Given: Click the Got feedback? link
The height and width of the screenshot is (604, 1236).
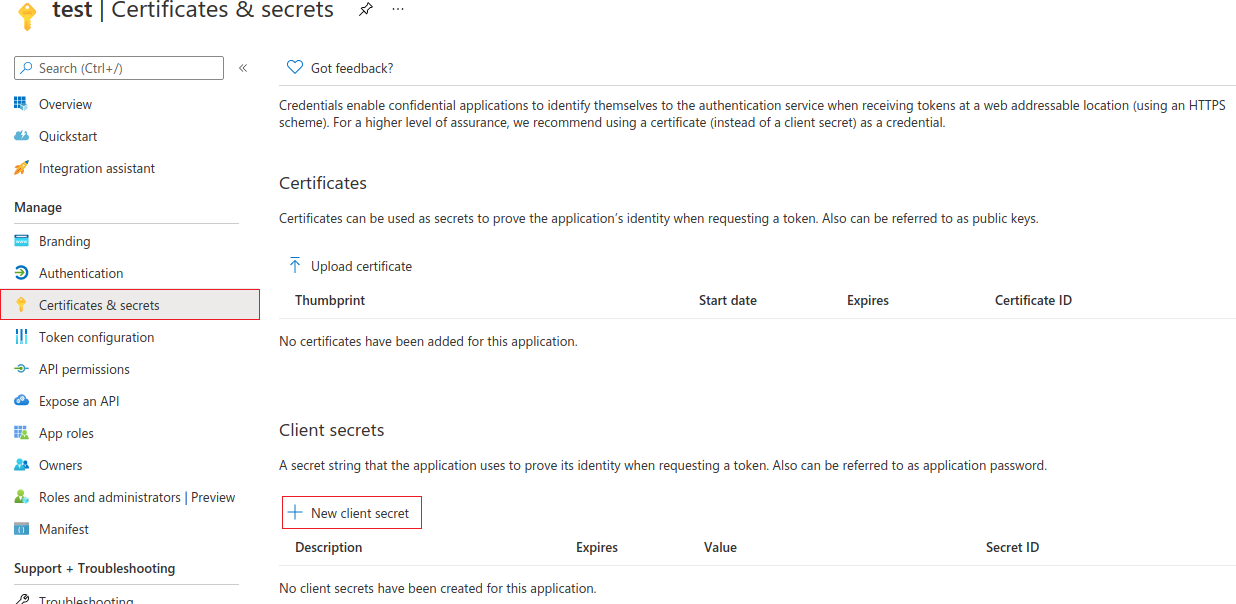Looking at the screenshot, I should click(x=341, y=68).
